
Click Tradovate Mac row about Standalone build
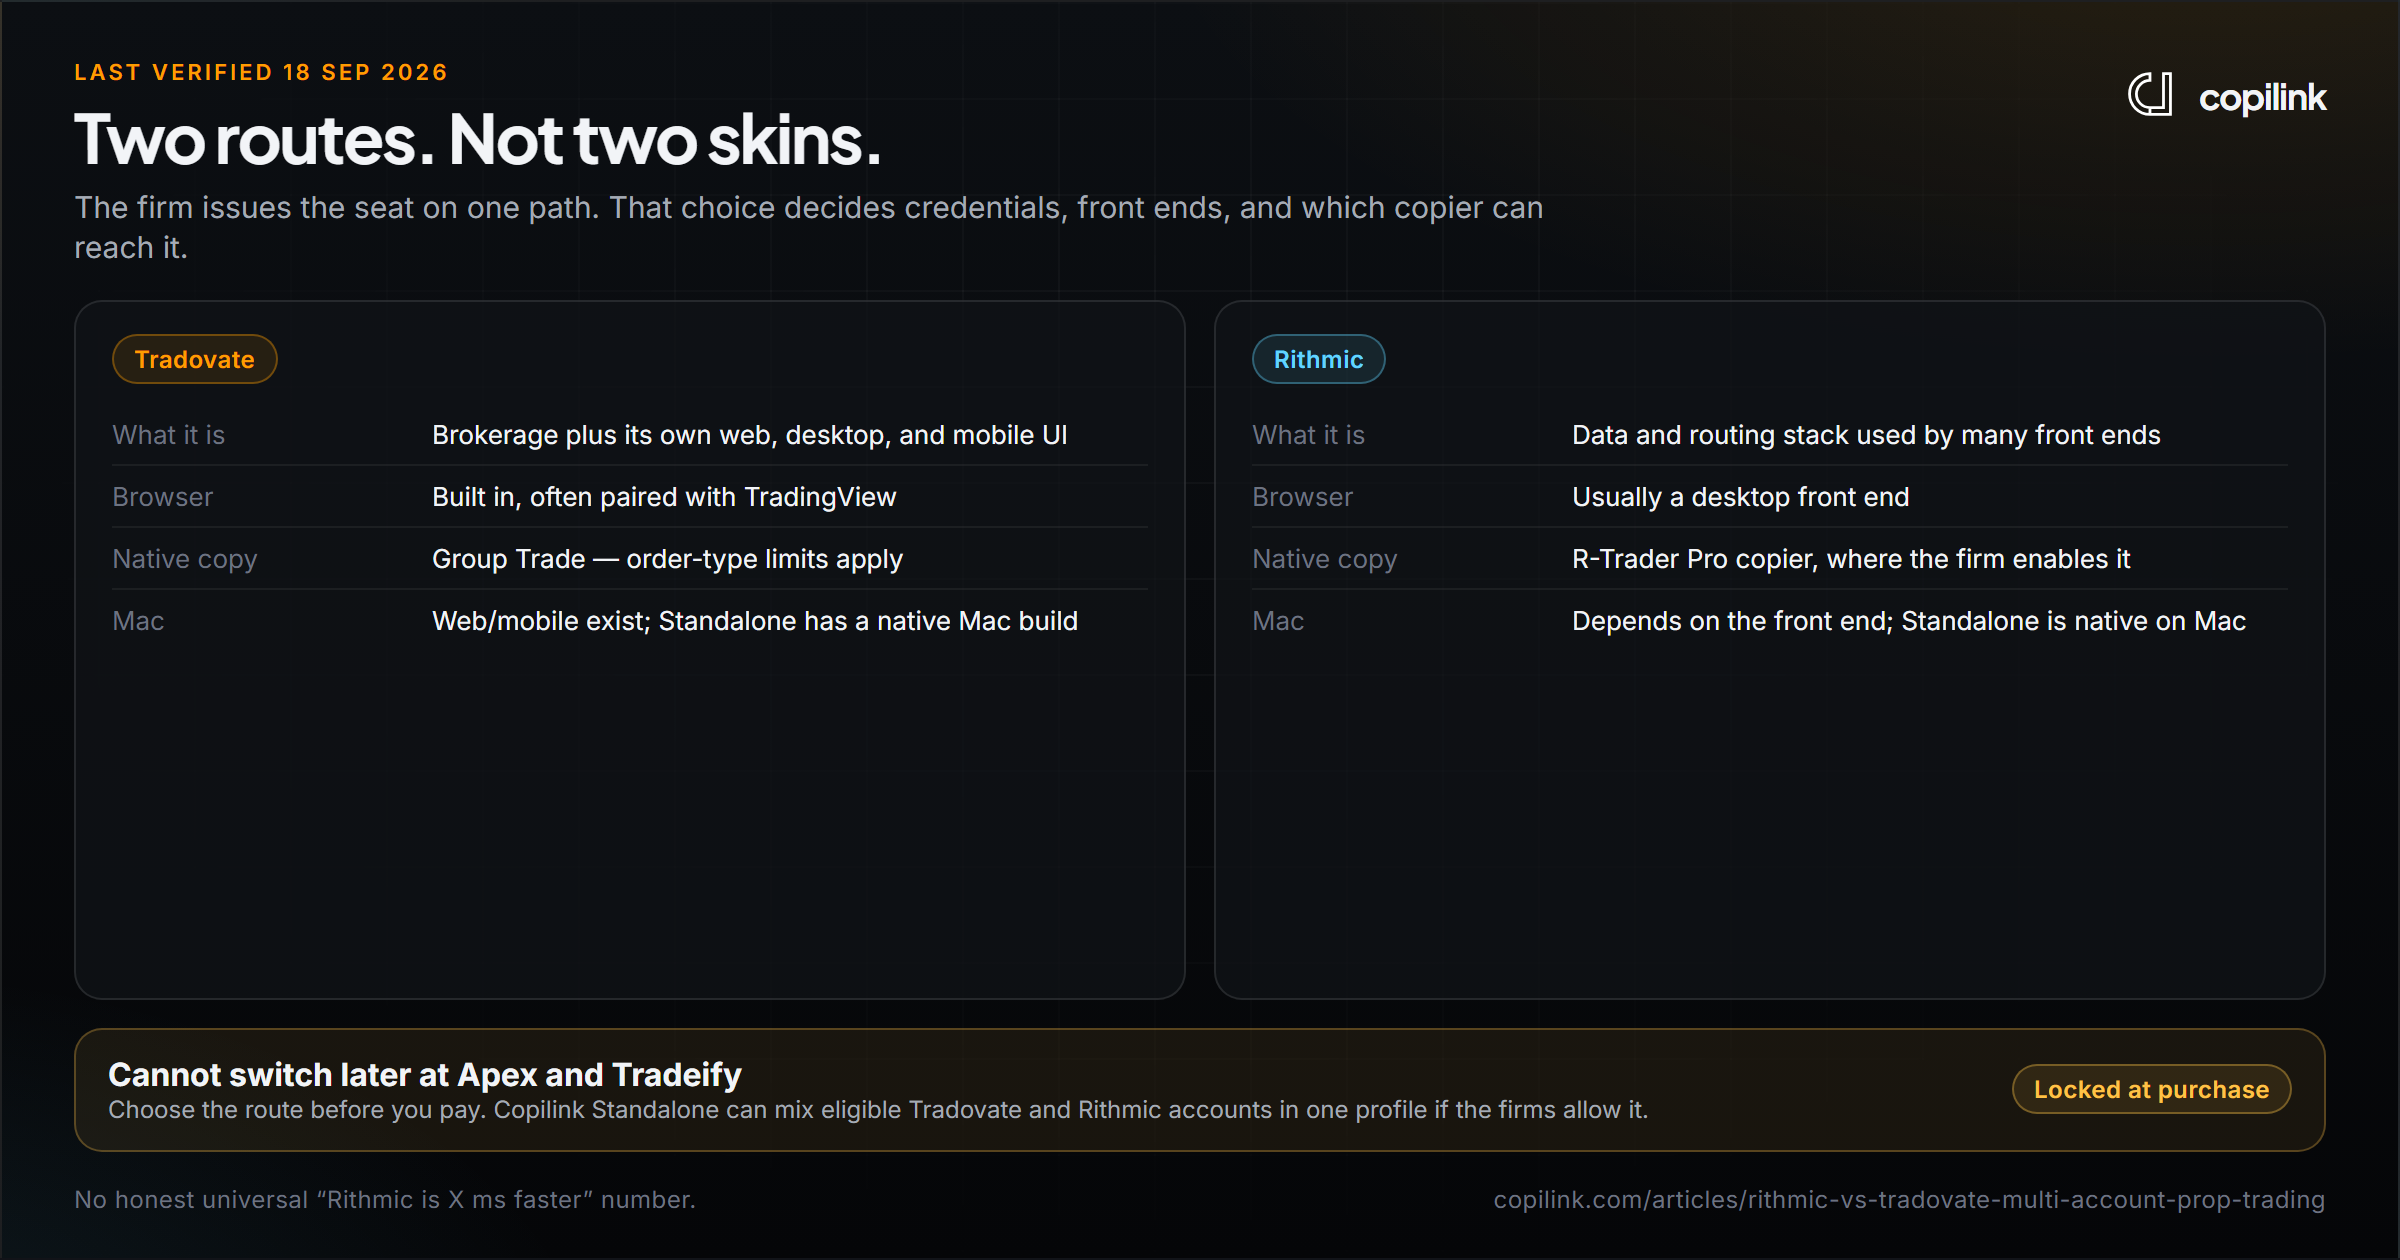point(630,621)
